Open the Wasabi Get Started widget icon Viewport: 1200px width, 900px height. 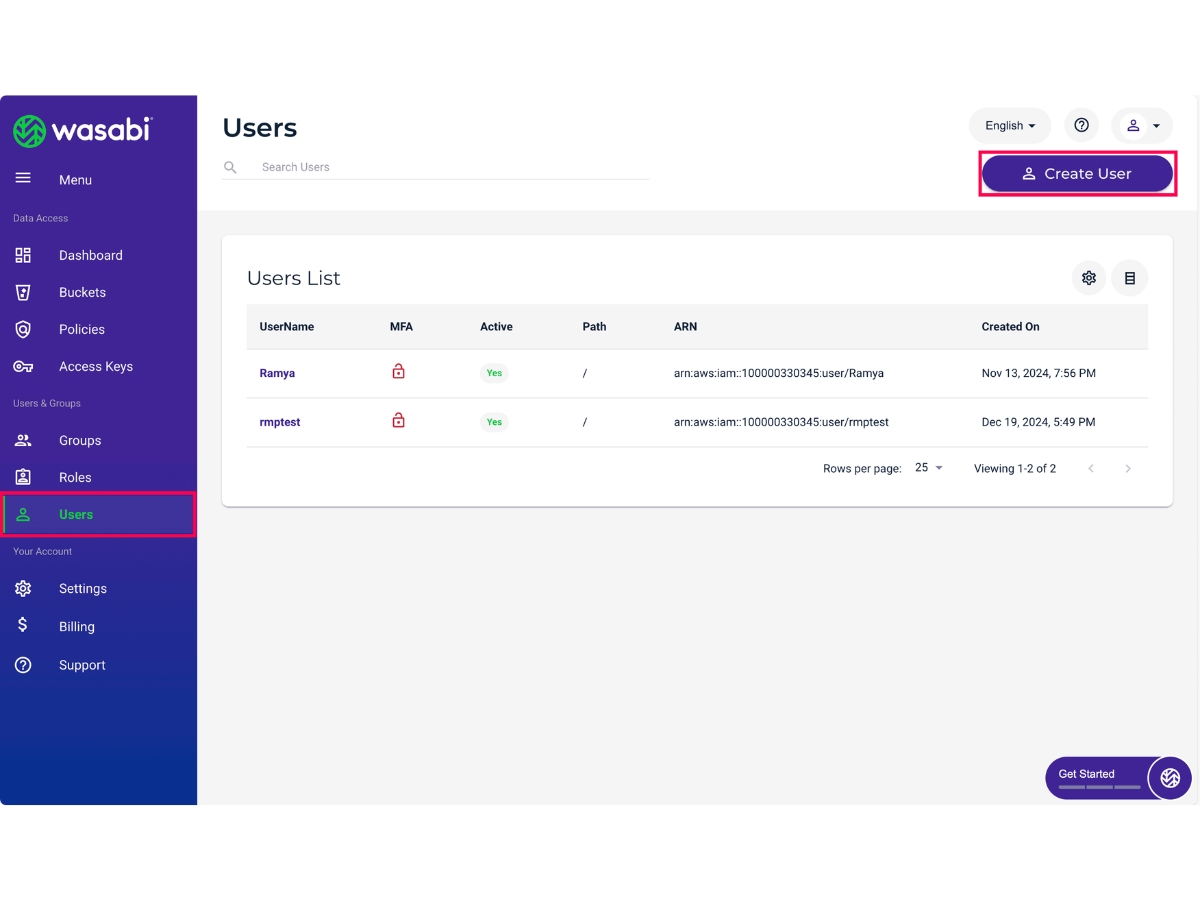click(1170, 778)
